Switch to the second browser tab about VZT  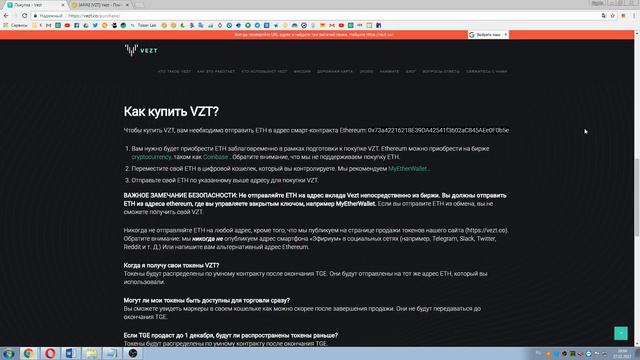100,5
